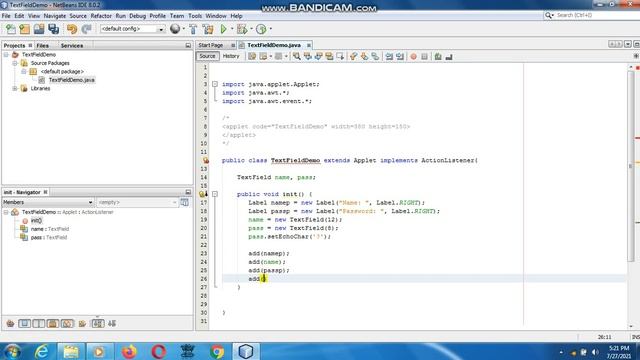Toggle Show Fields filter in Navigator
This screenshot has width=640, height=360.
(24, 323)
